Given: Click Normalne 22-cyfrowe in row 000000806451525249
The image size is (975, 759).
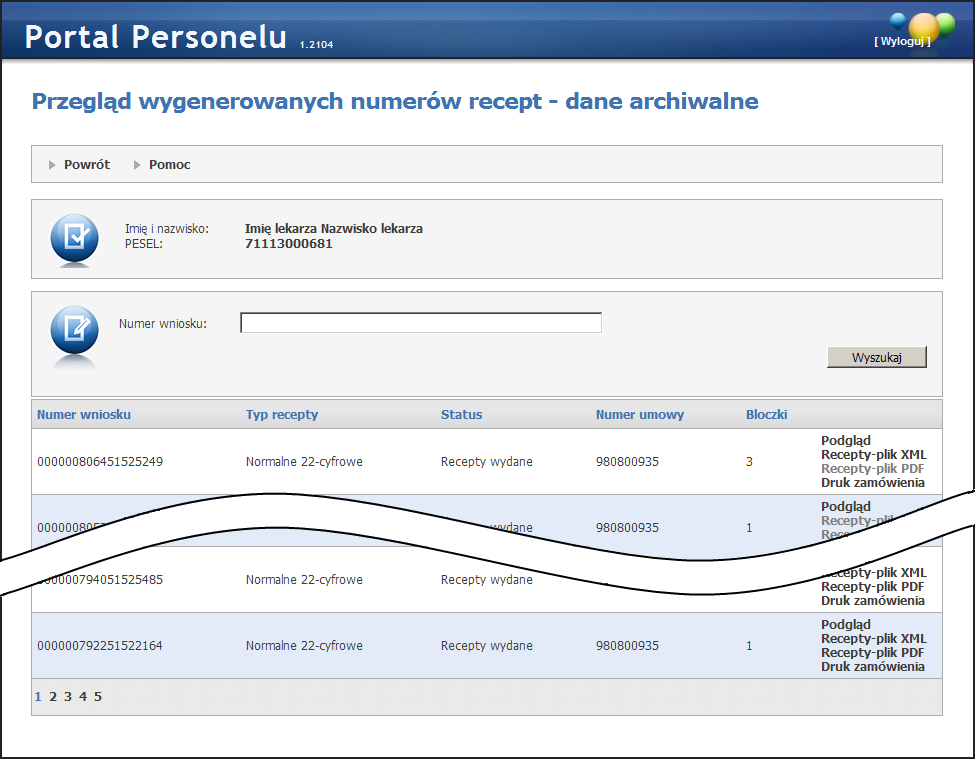Looking at the screenshot, I should click(304, 462).
